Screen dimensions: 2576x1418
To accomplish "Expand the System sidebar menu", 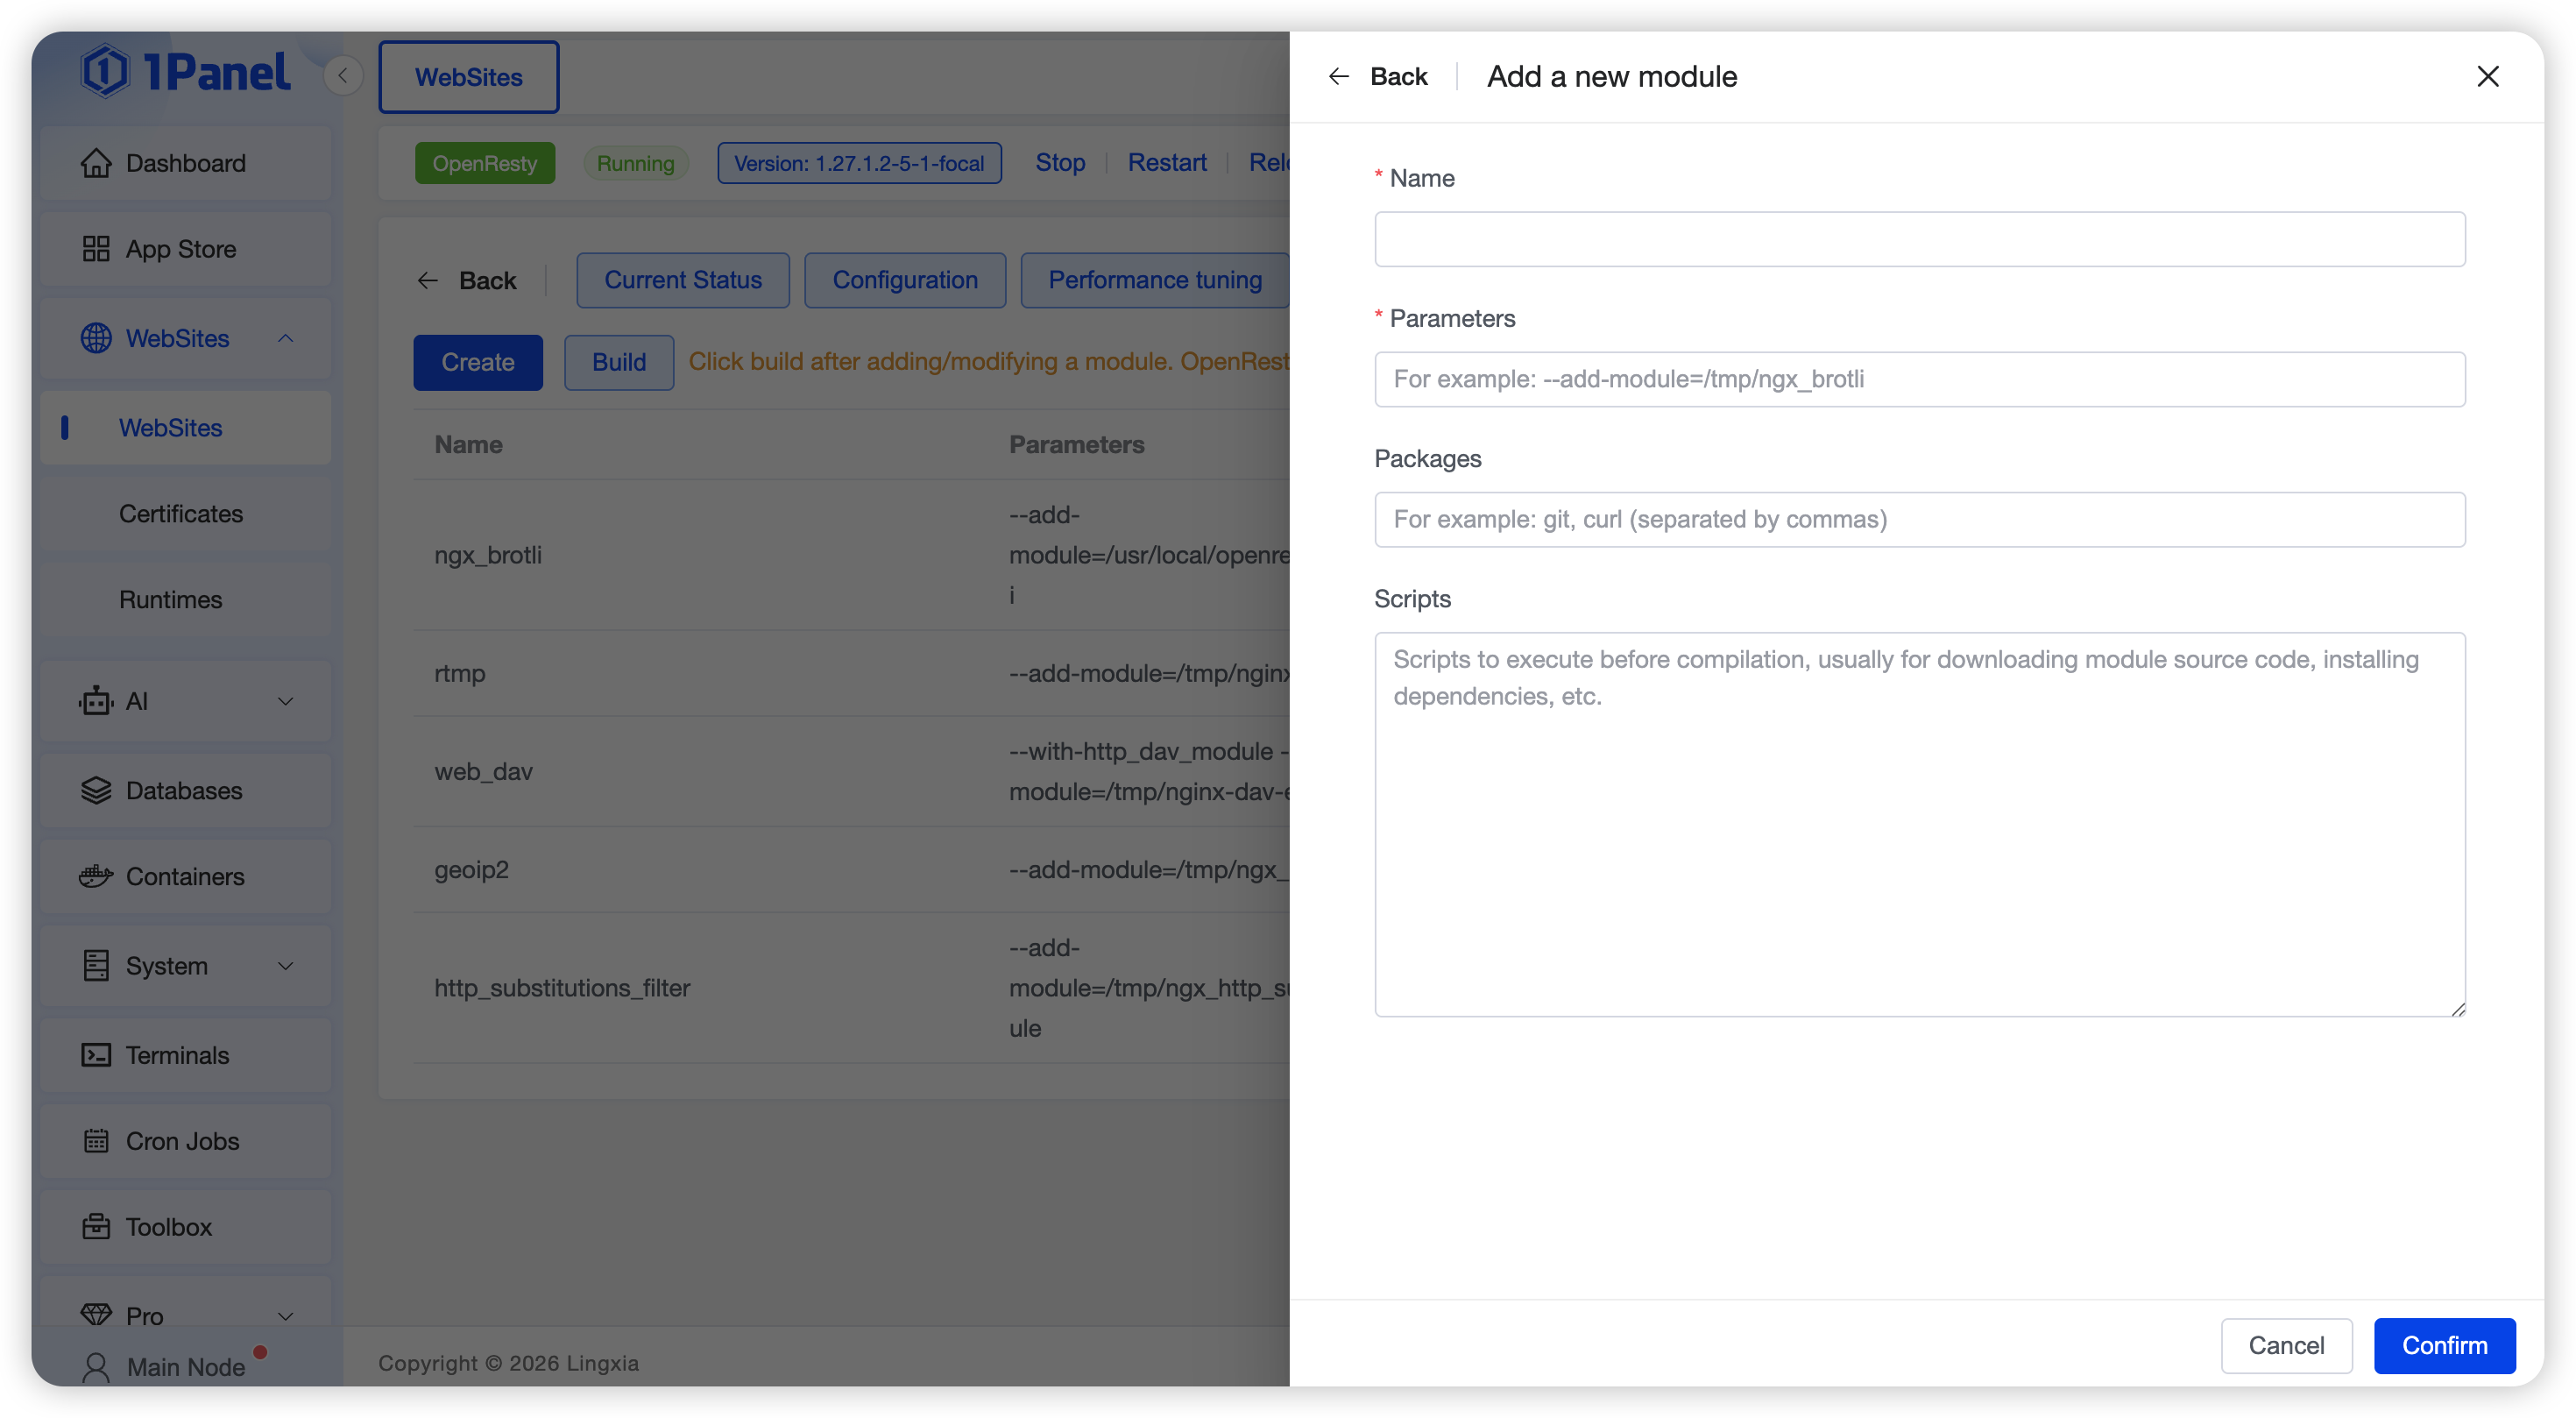I will pyautogui.click(x=285, y=966).
